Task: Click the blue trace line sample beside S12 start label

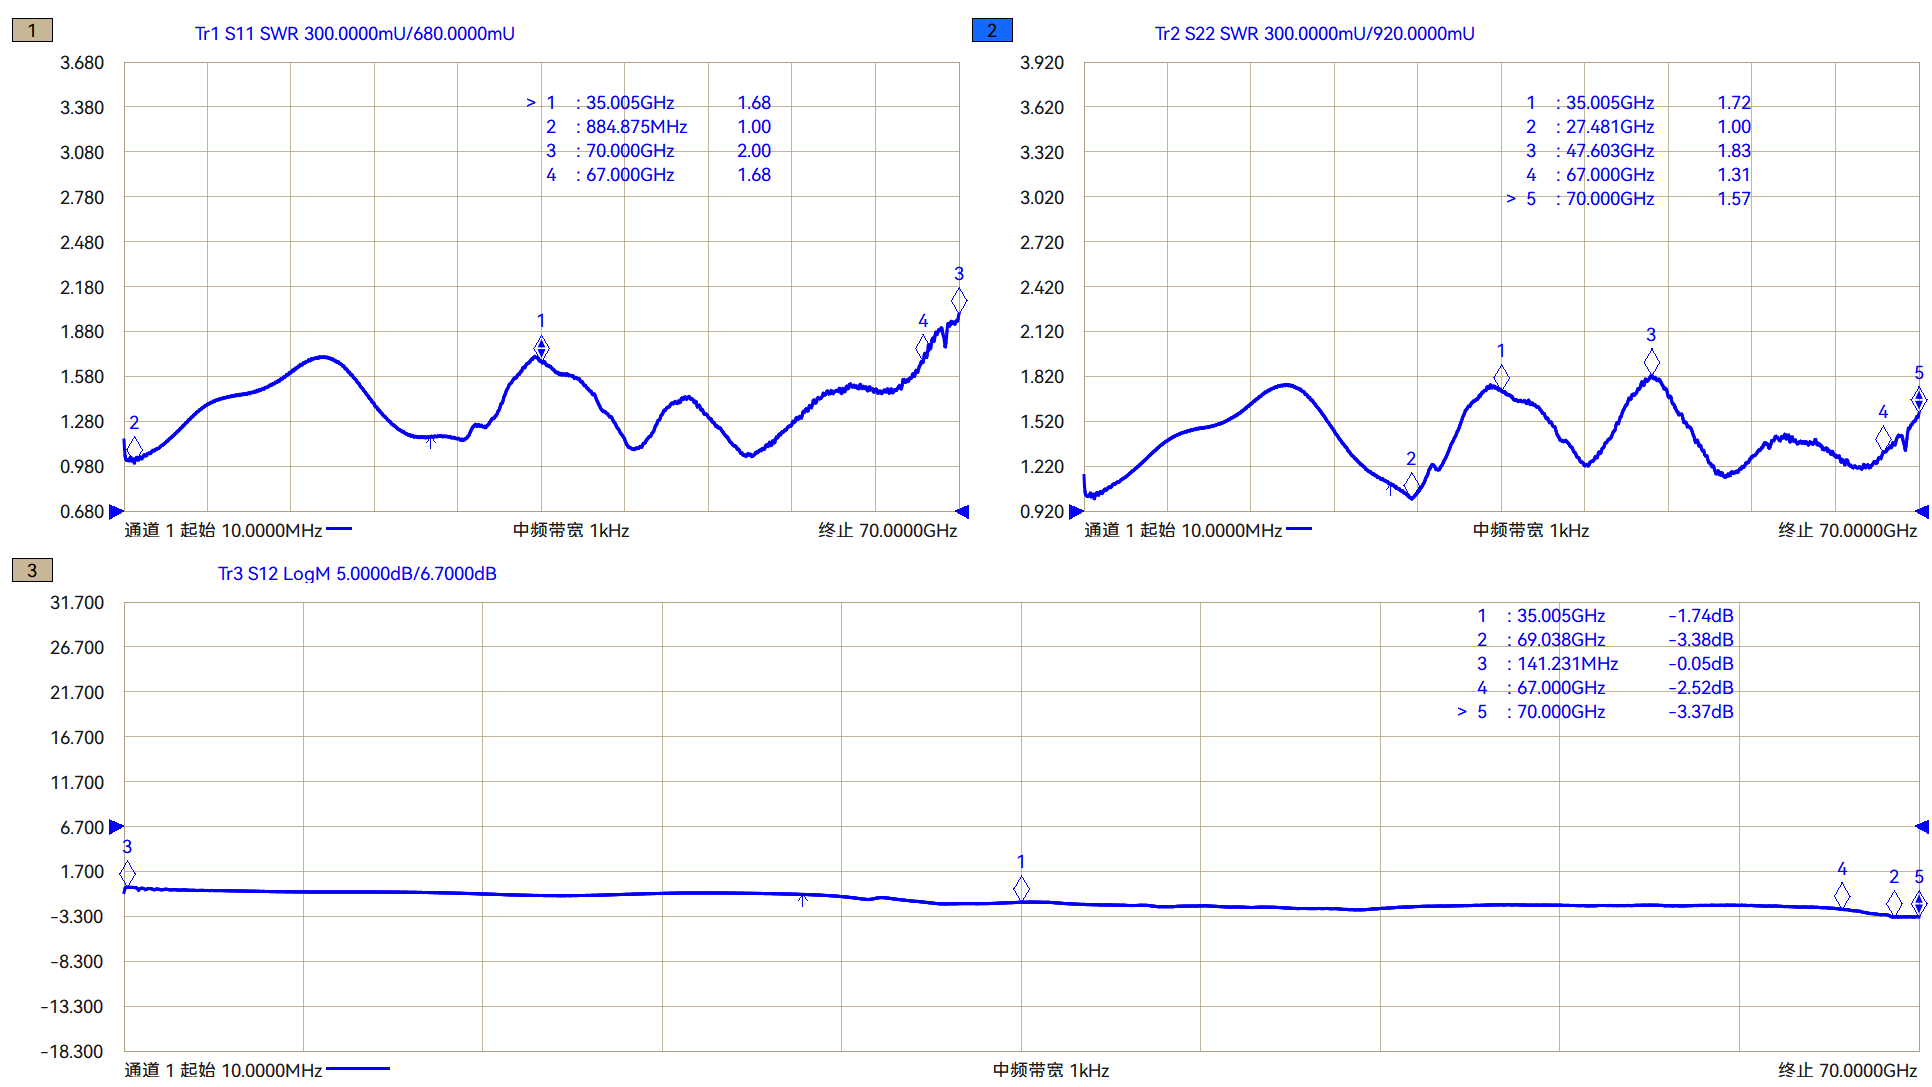Action: (357, 1069)
